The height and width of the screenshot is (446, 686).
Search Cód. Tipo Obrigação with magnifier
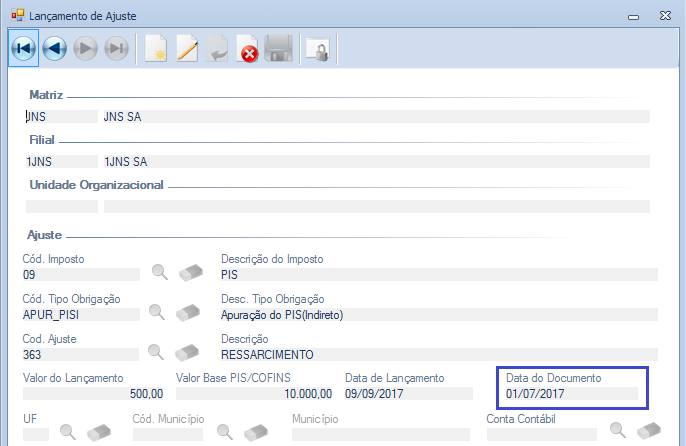[x=157, y=312]
